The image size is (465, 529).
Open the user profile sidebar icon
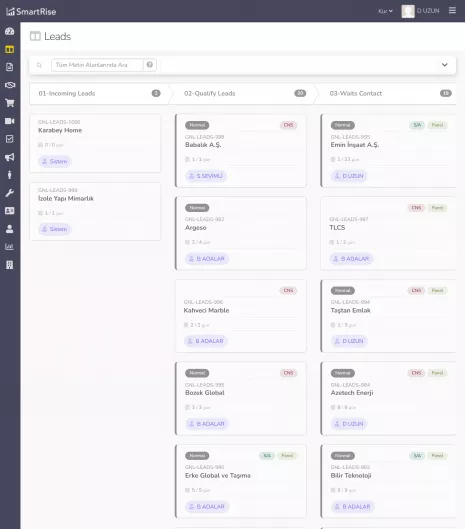pyautogui.click(x=10, y=229)
